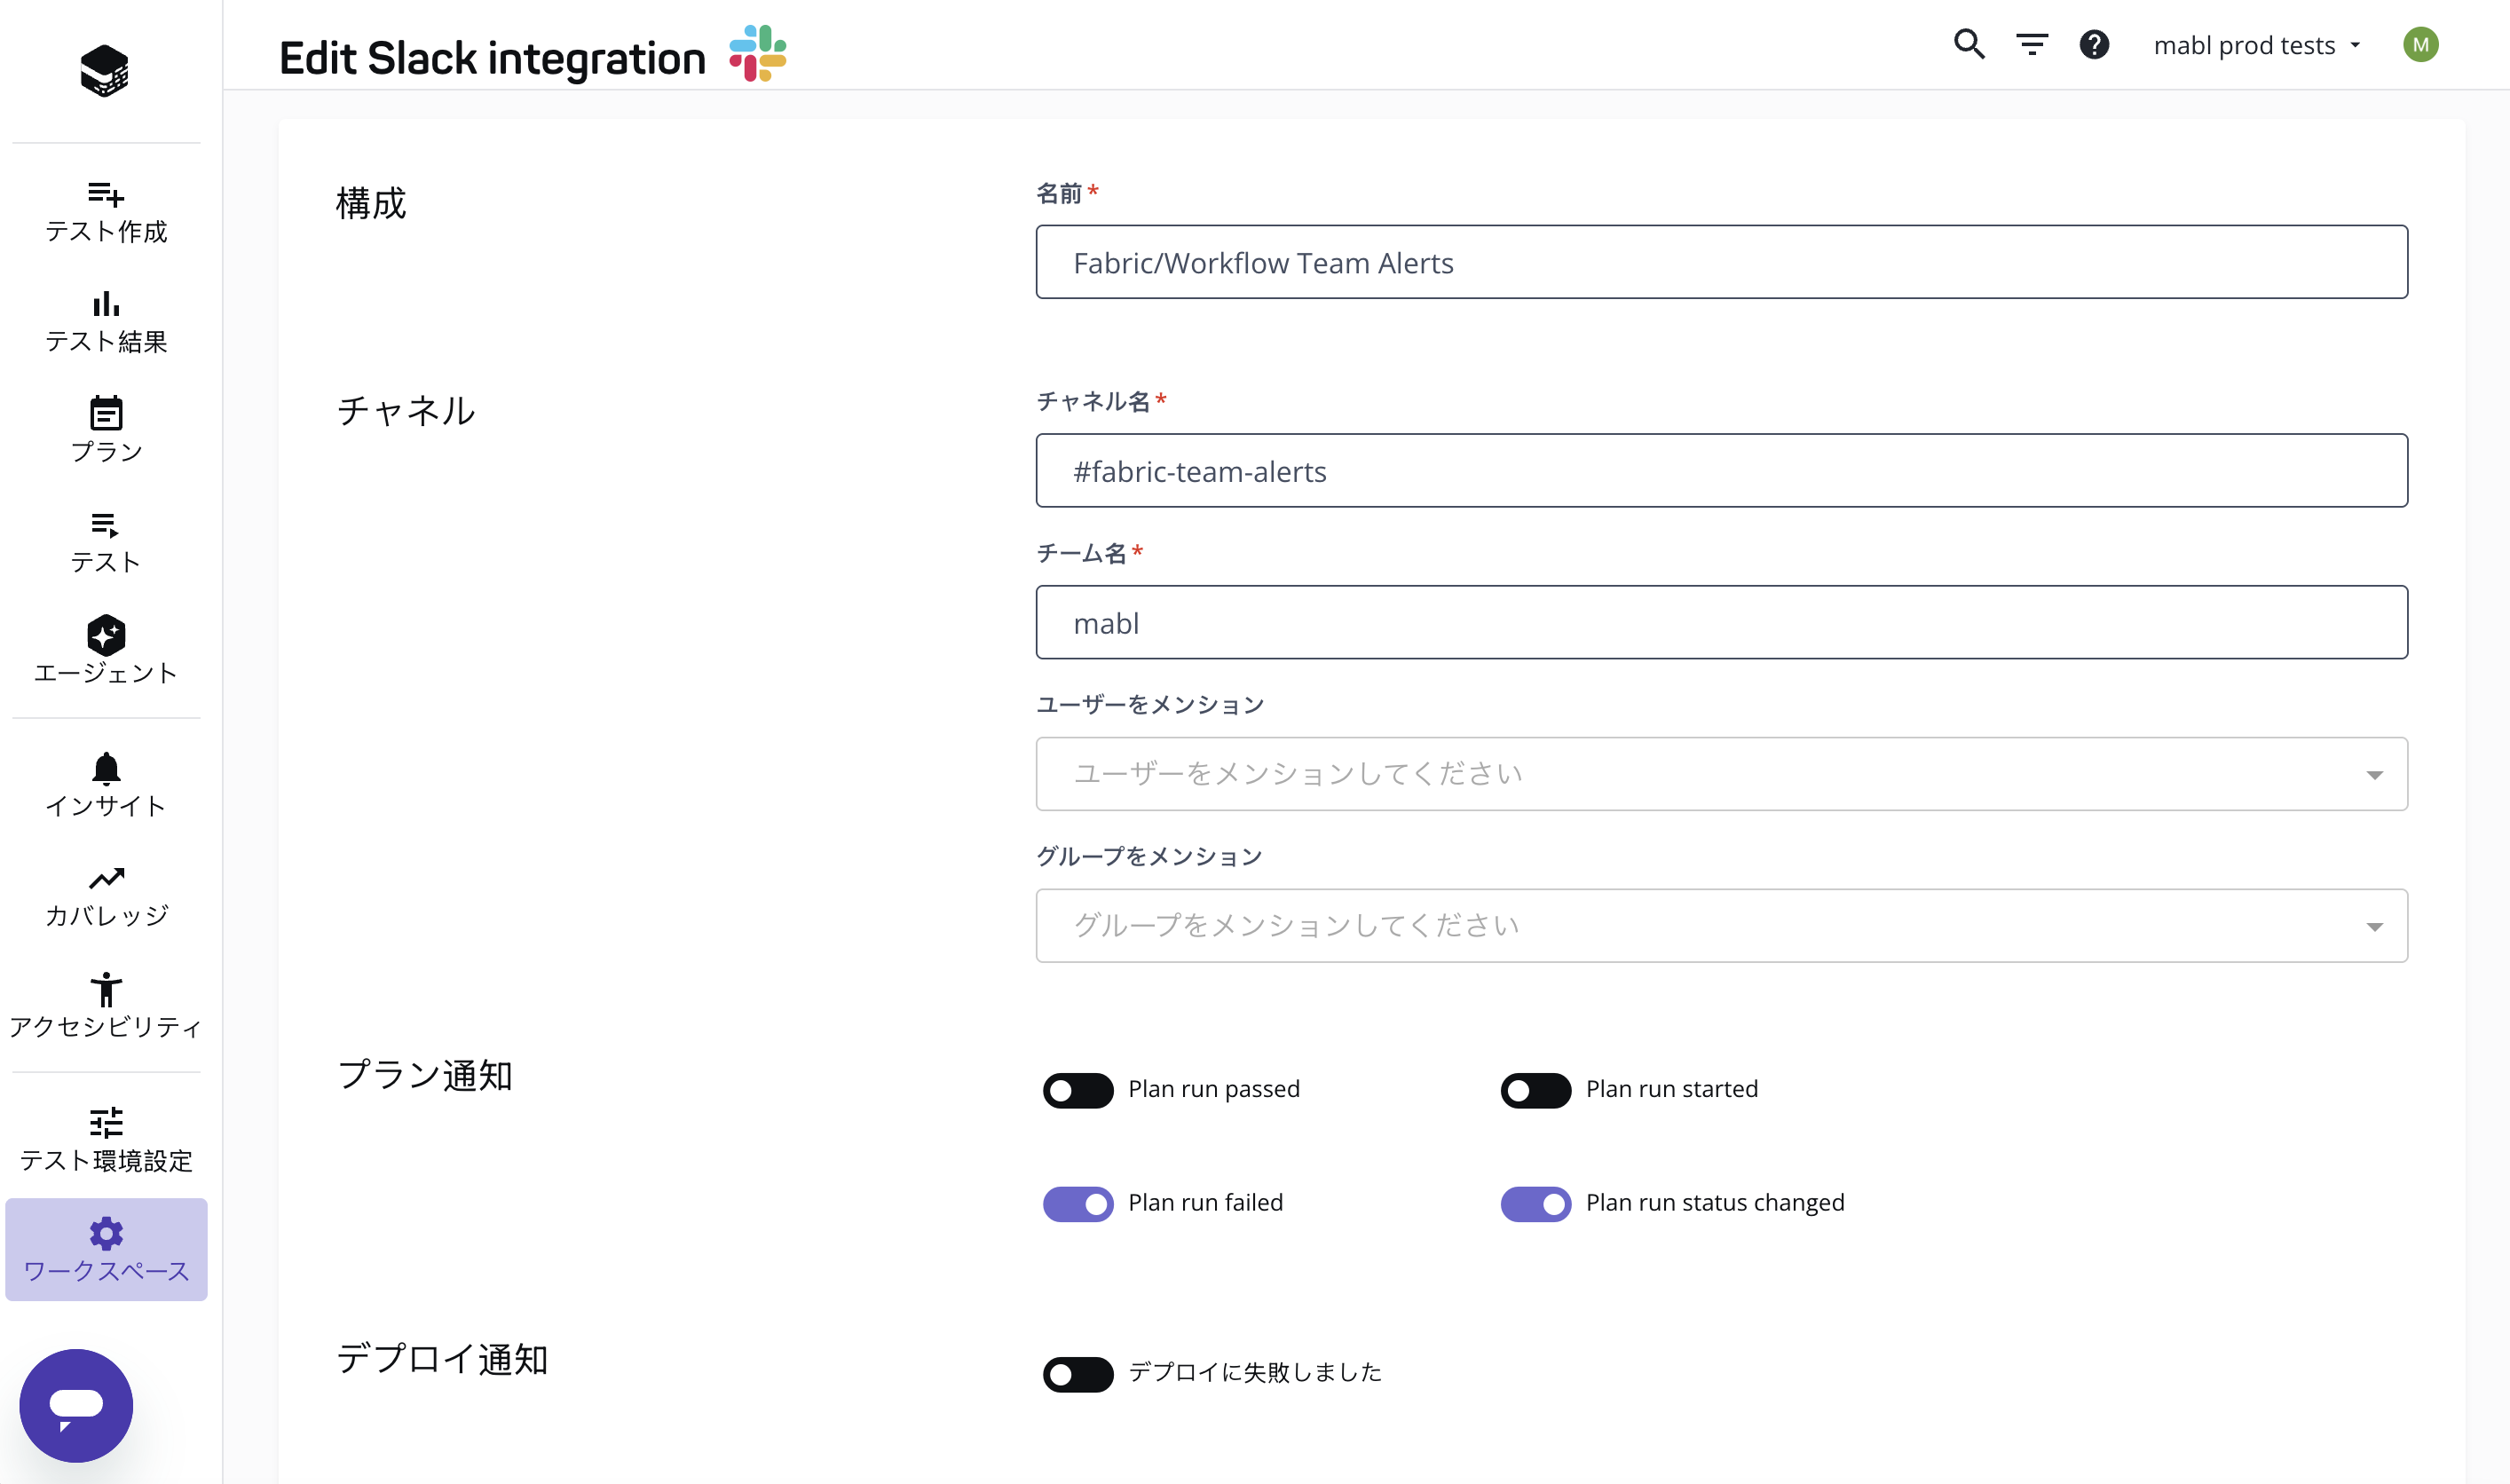Image resolution: width=2510 pixels, height=1484 pixels.
Task: Open the エージェント sparkle icon
Action: [105, 635]
